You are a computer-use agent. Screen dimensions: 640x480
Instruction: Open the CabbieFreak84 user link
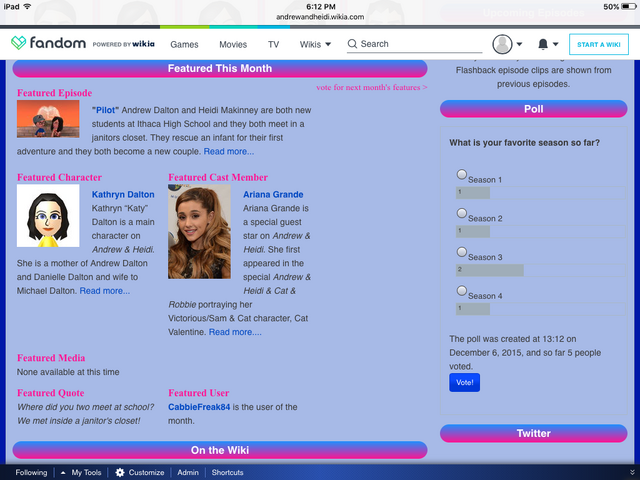[199, 407]
